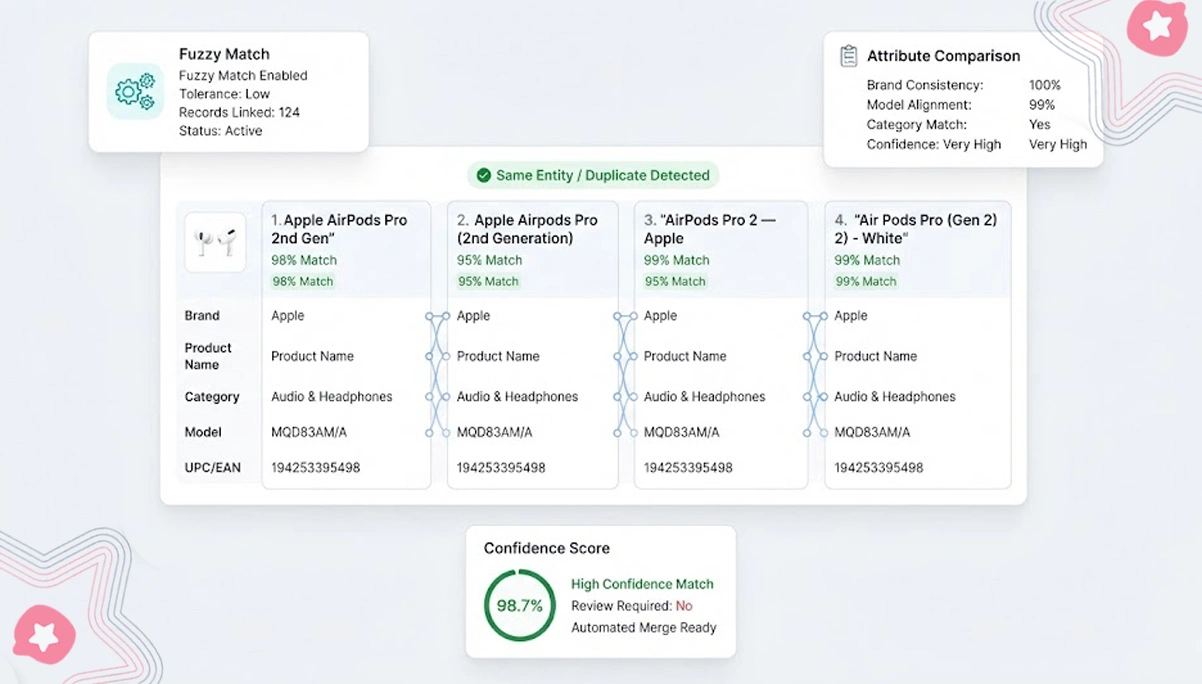Select the Tolerance: Low setting
Image resolution: width=1202 pixels, height=684 pixels.
tap(224, 94)
